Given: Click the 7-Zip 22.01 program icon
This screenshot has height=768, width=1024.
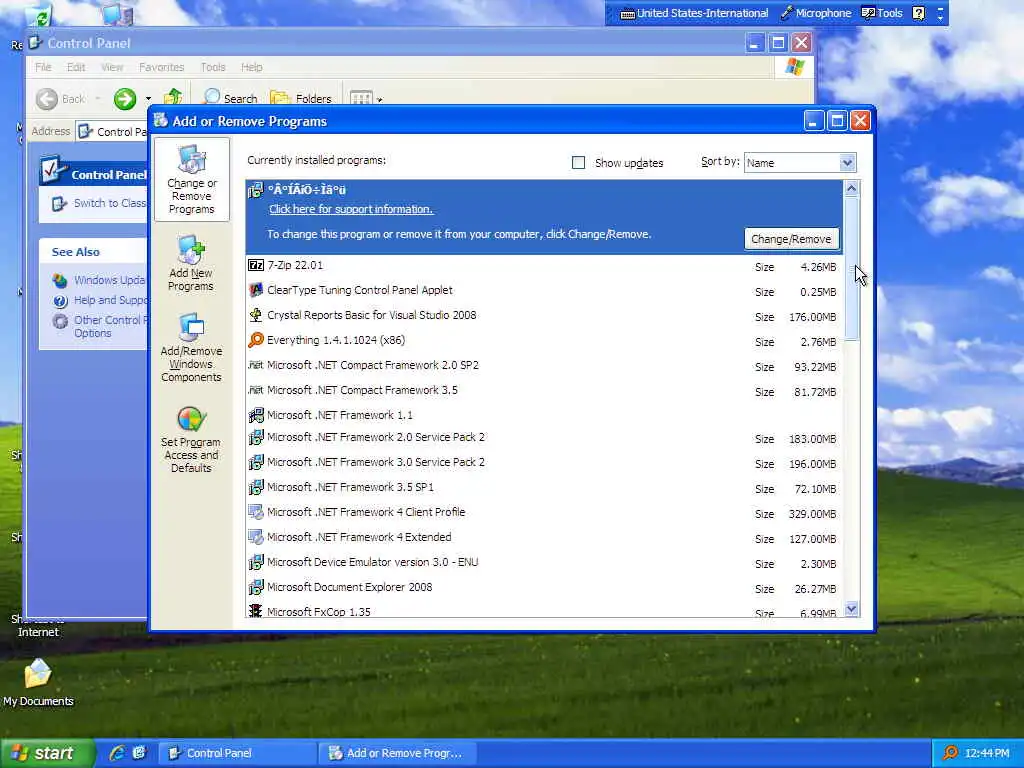Looking at the screenshot, I should [x=256, y=265].
